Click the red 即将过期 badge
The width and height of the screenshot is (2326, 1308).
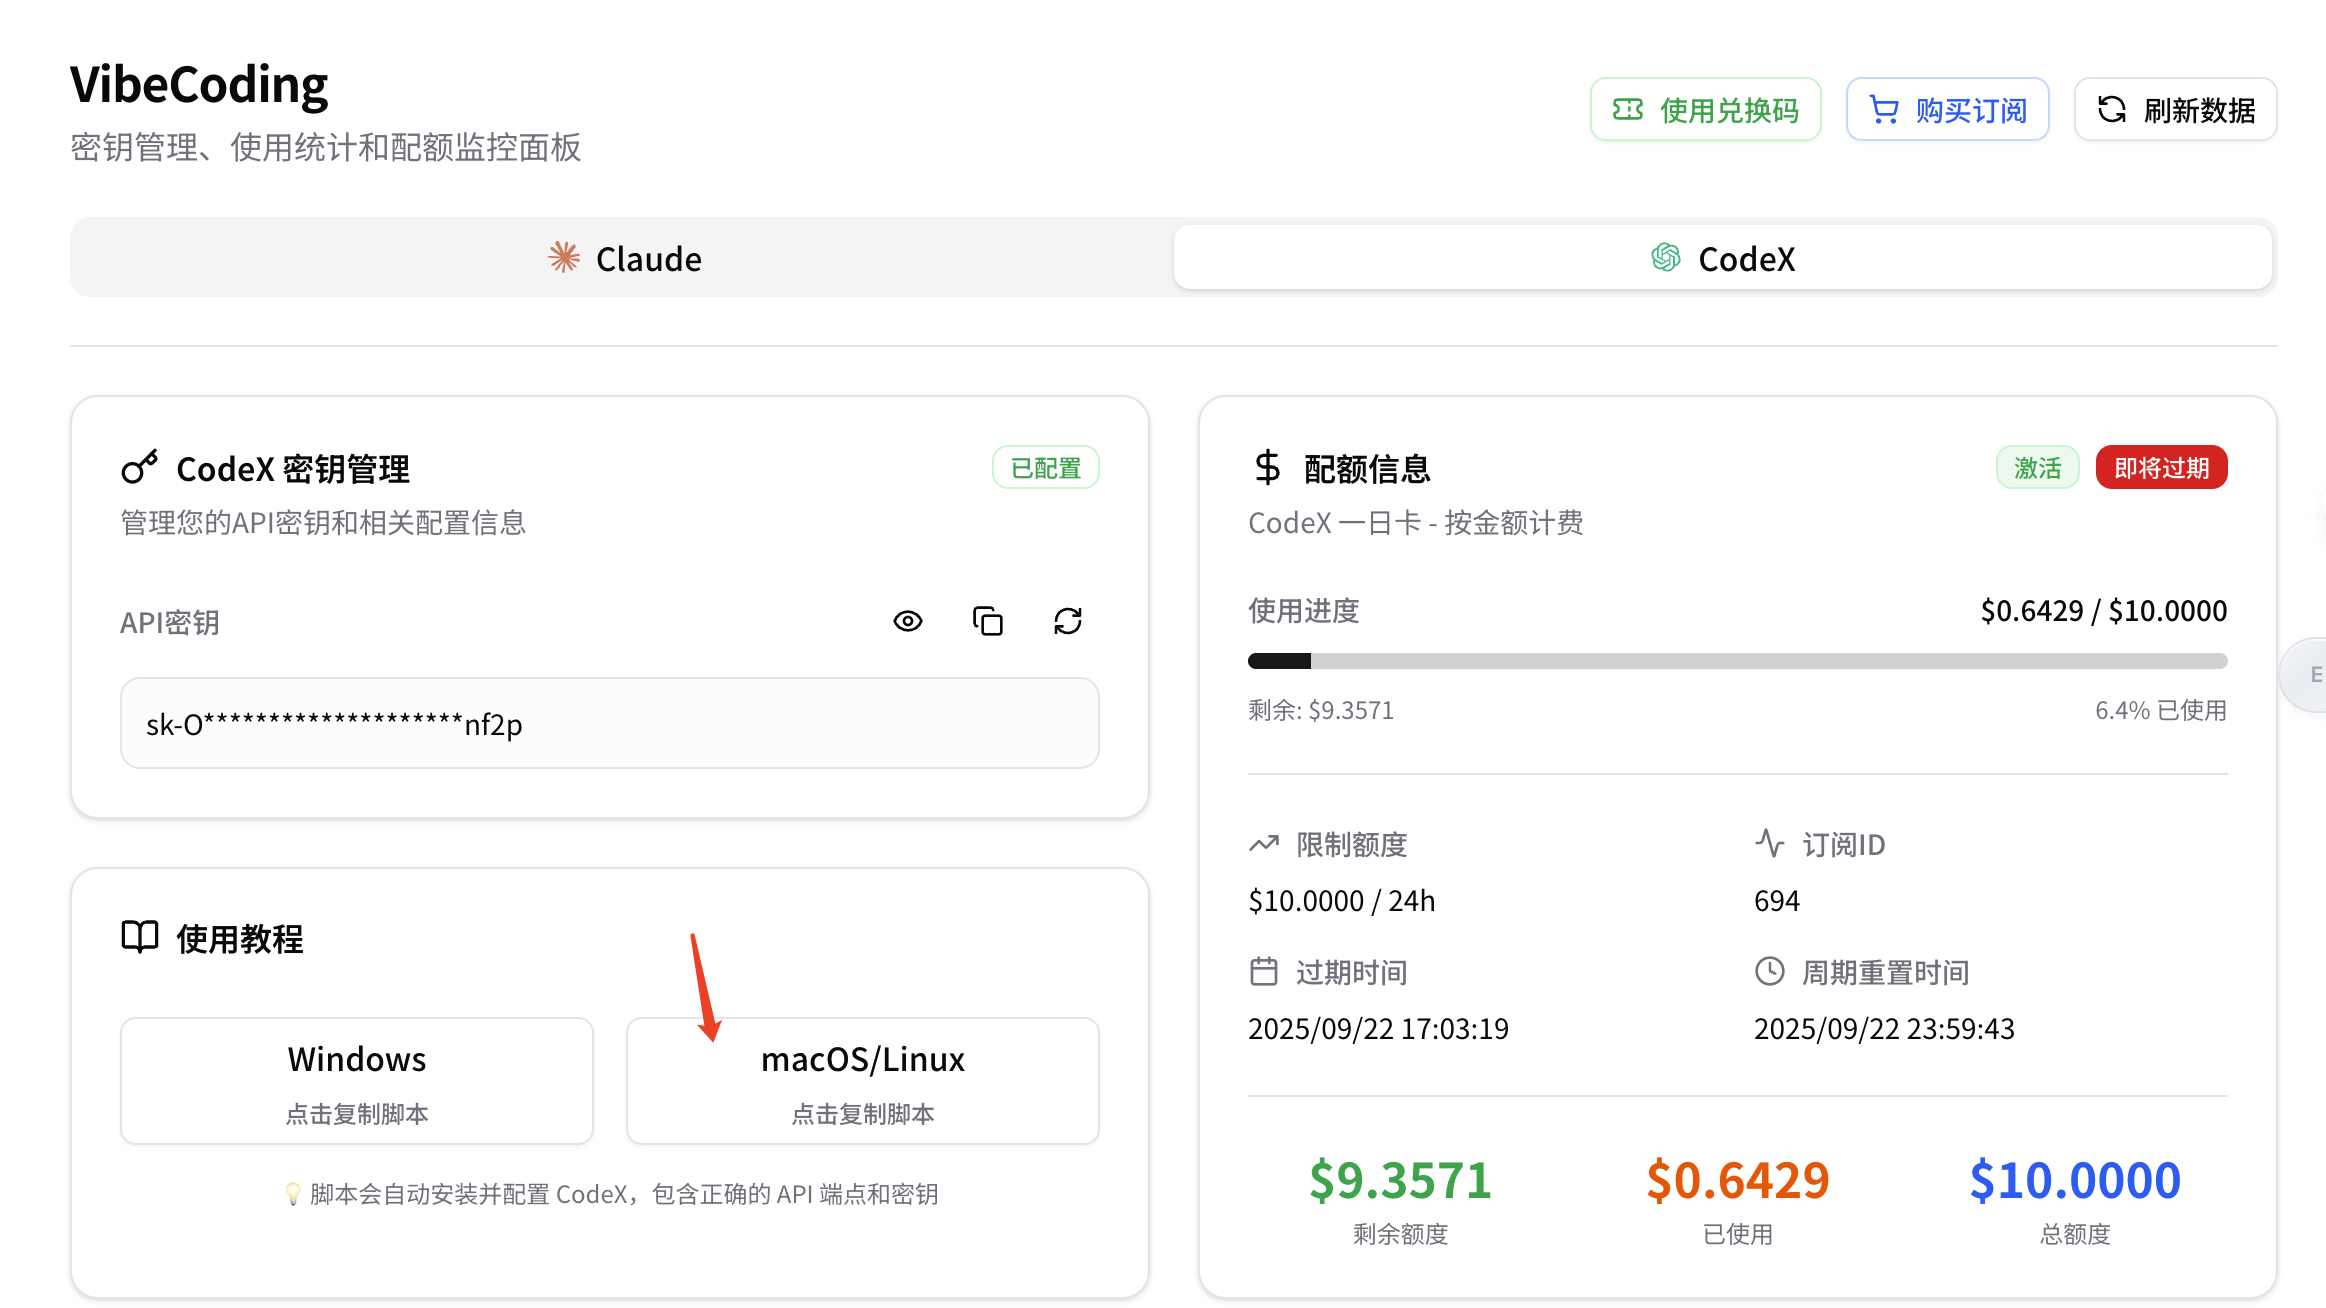point(2160,467)
